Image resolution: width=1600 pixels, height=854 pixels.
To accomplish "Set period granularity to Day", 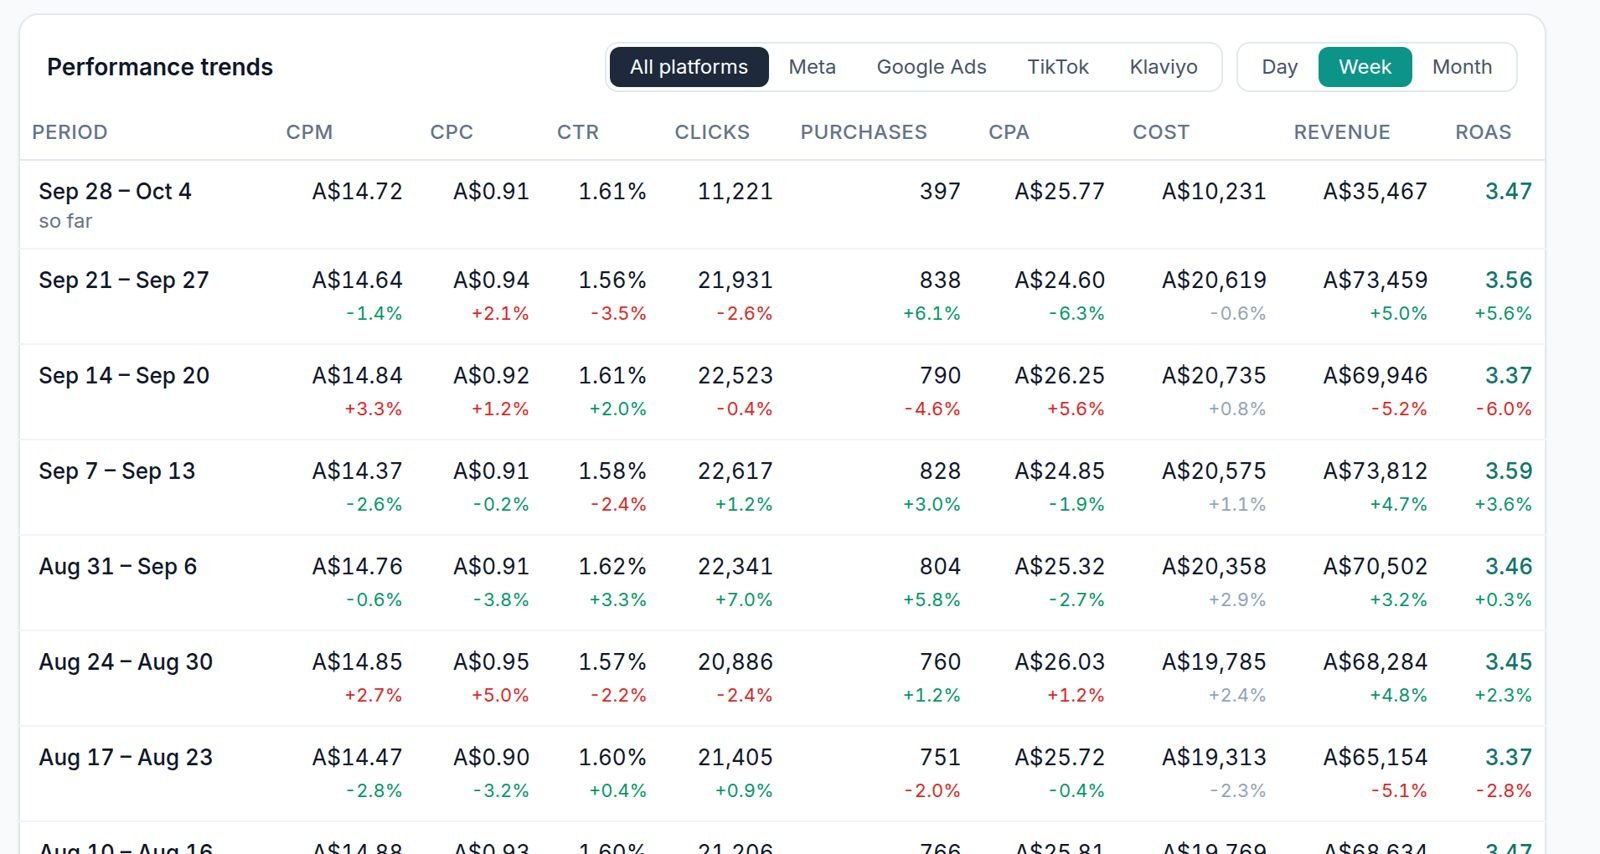I will click(x=1279, y=67).
